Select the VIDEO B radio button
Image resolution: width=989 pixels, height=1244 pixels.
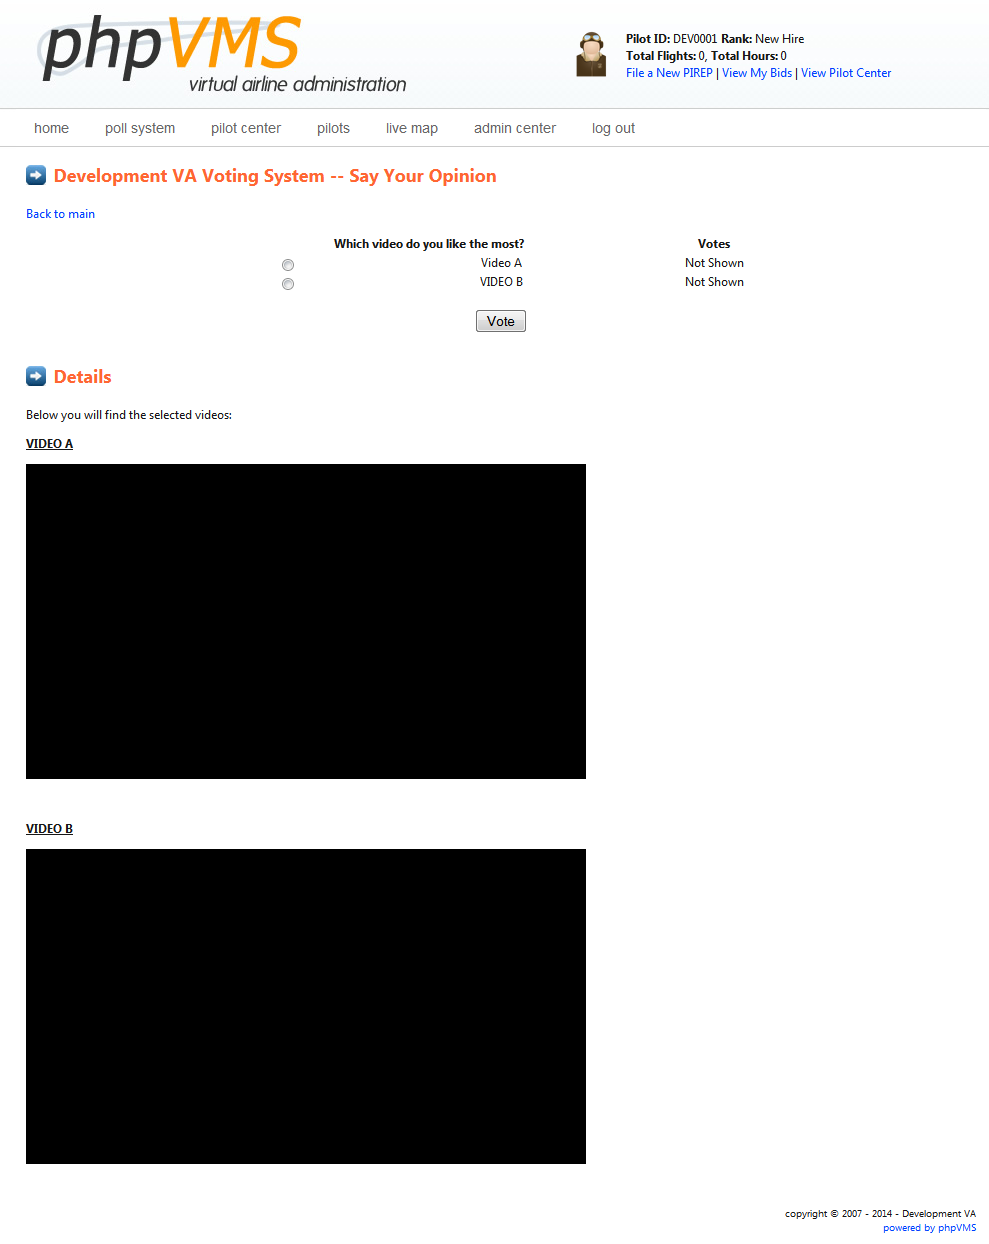point(288,284)
